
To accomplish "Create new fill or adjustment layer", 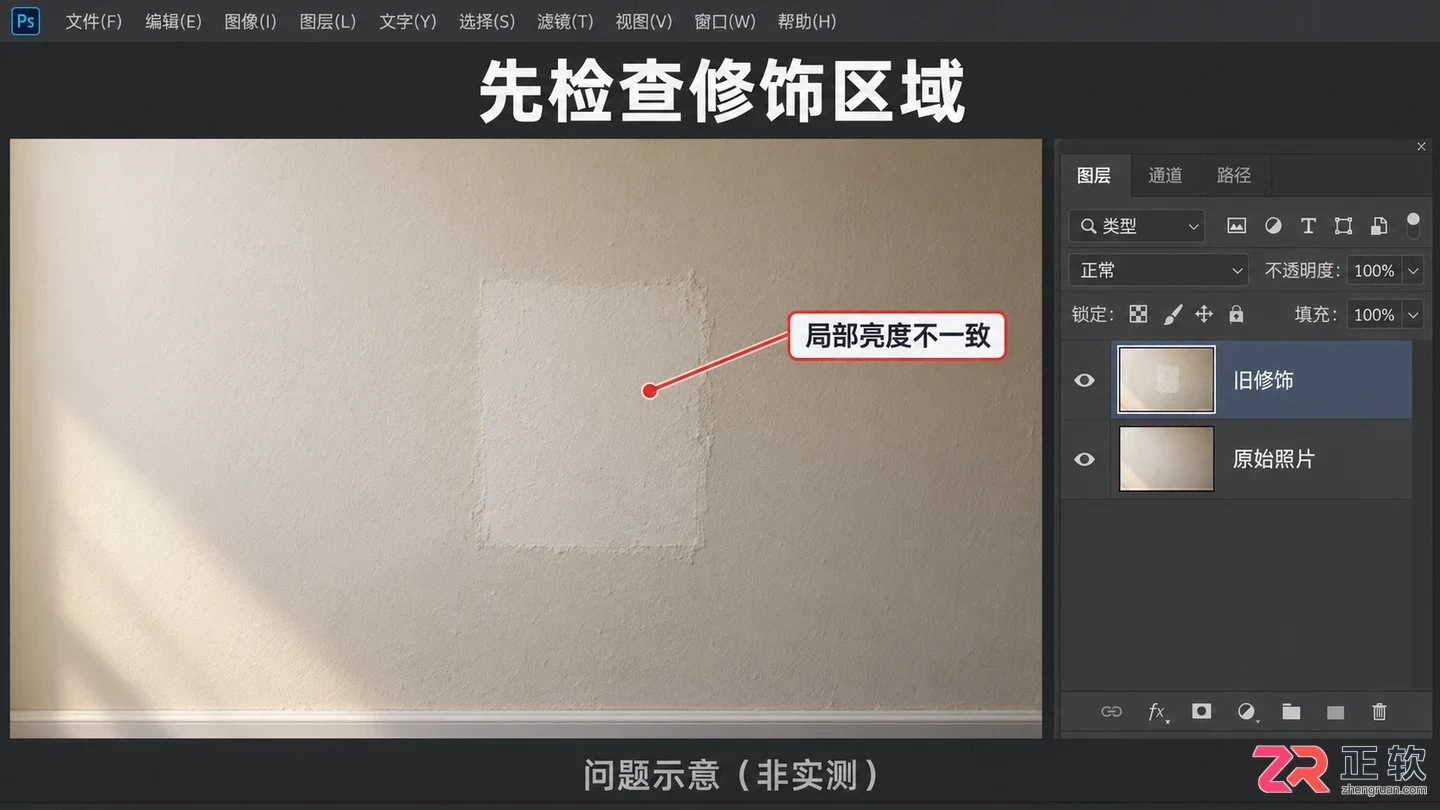I will click(1246, 712).
